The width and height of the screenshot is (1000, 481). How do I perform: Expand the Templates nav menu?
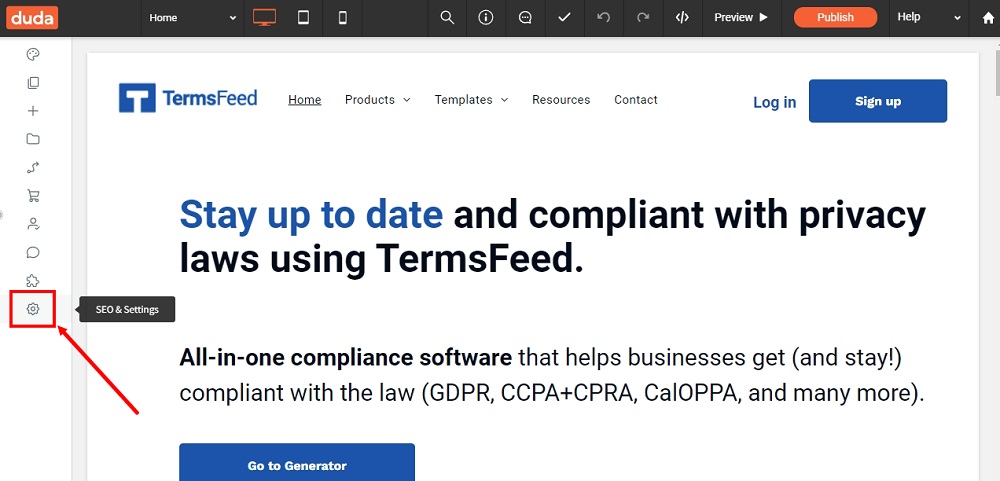pos(471,100)
